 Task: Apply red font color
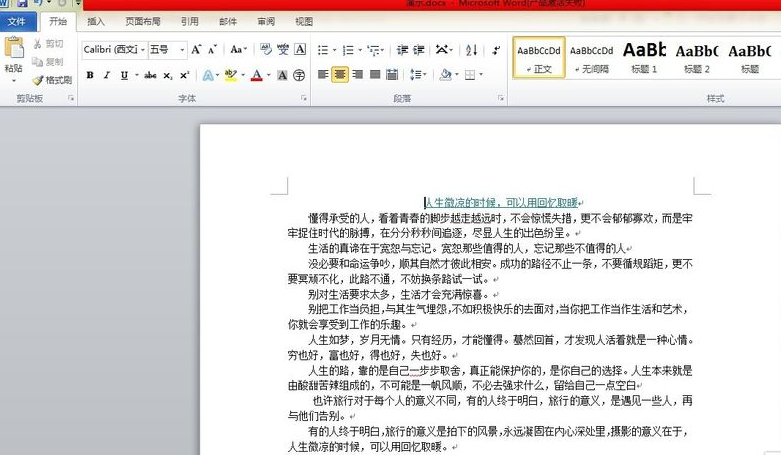coord(257,75)
